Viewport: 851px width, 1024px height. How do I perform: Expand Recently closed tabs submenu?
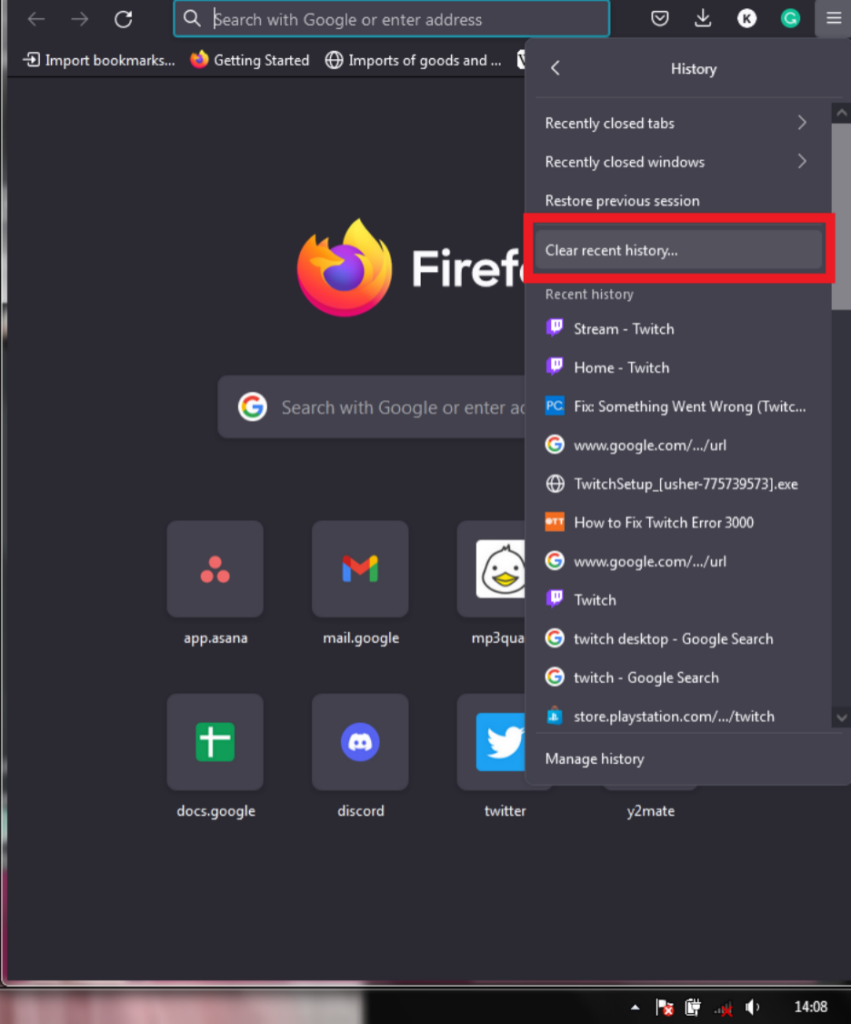pyautogui.click(x=677, y=123)
